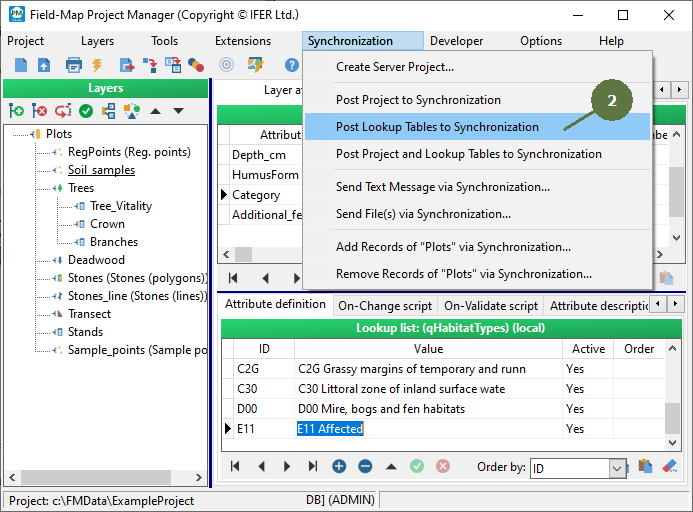This screenshot has width=693, height=512.
Task: Switch to Attribute definition tab
Action: (275, 304)
